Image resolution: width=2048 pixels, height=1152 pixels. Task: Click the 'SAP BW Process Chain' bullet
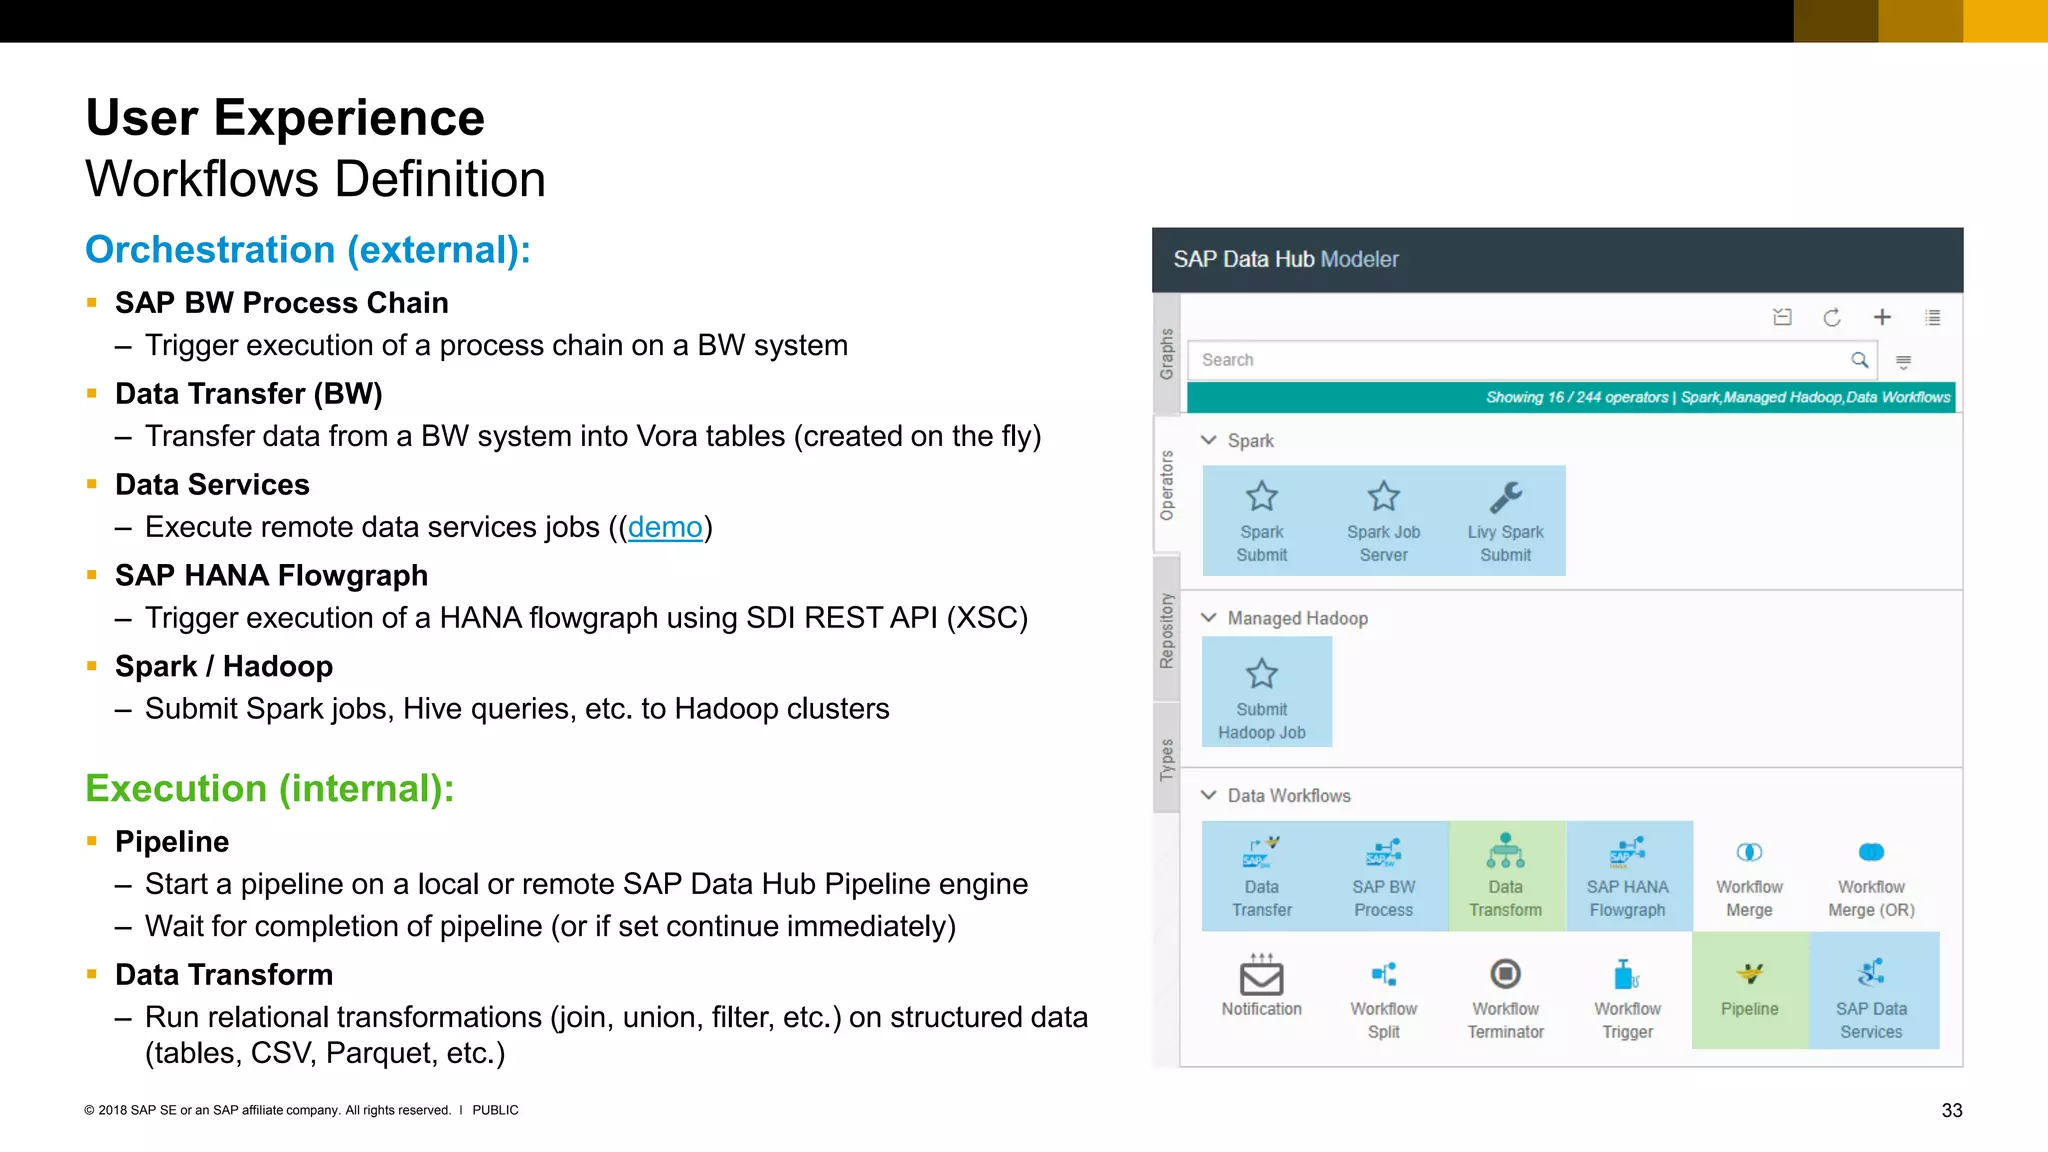(x=282, y=303)
